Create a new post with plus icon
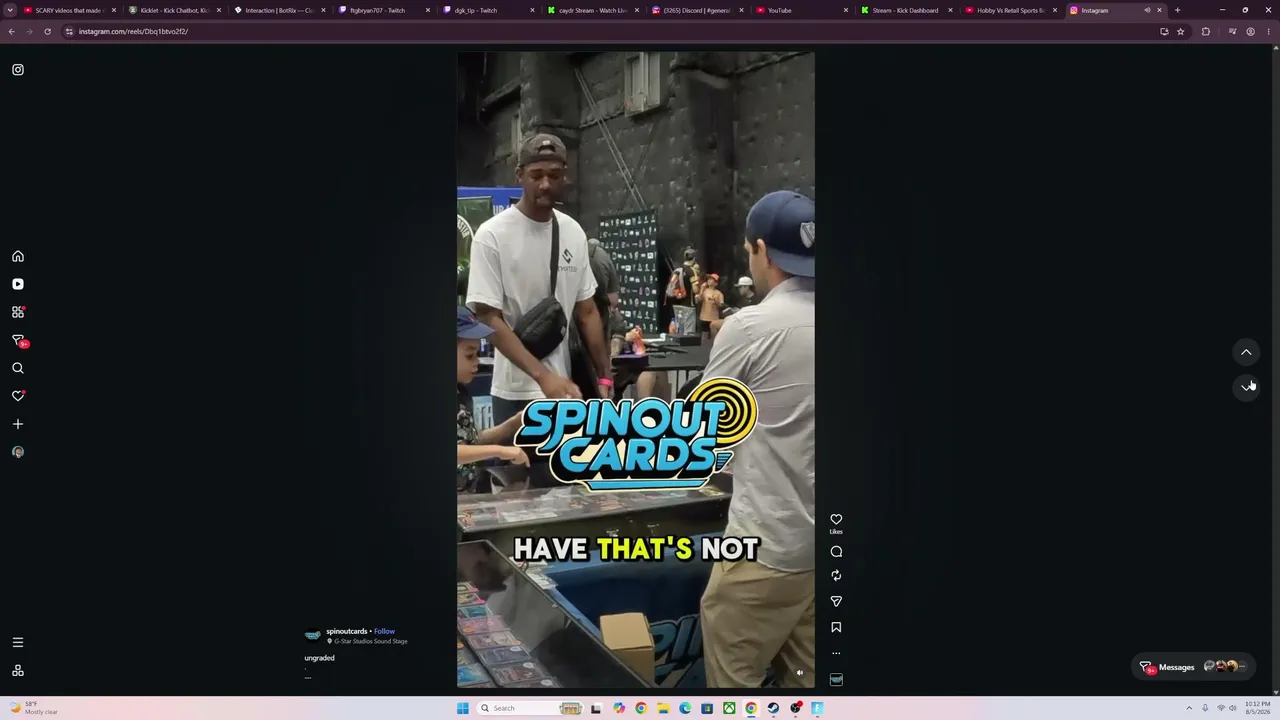1280x720 pixels. point(18,424)
